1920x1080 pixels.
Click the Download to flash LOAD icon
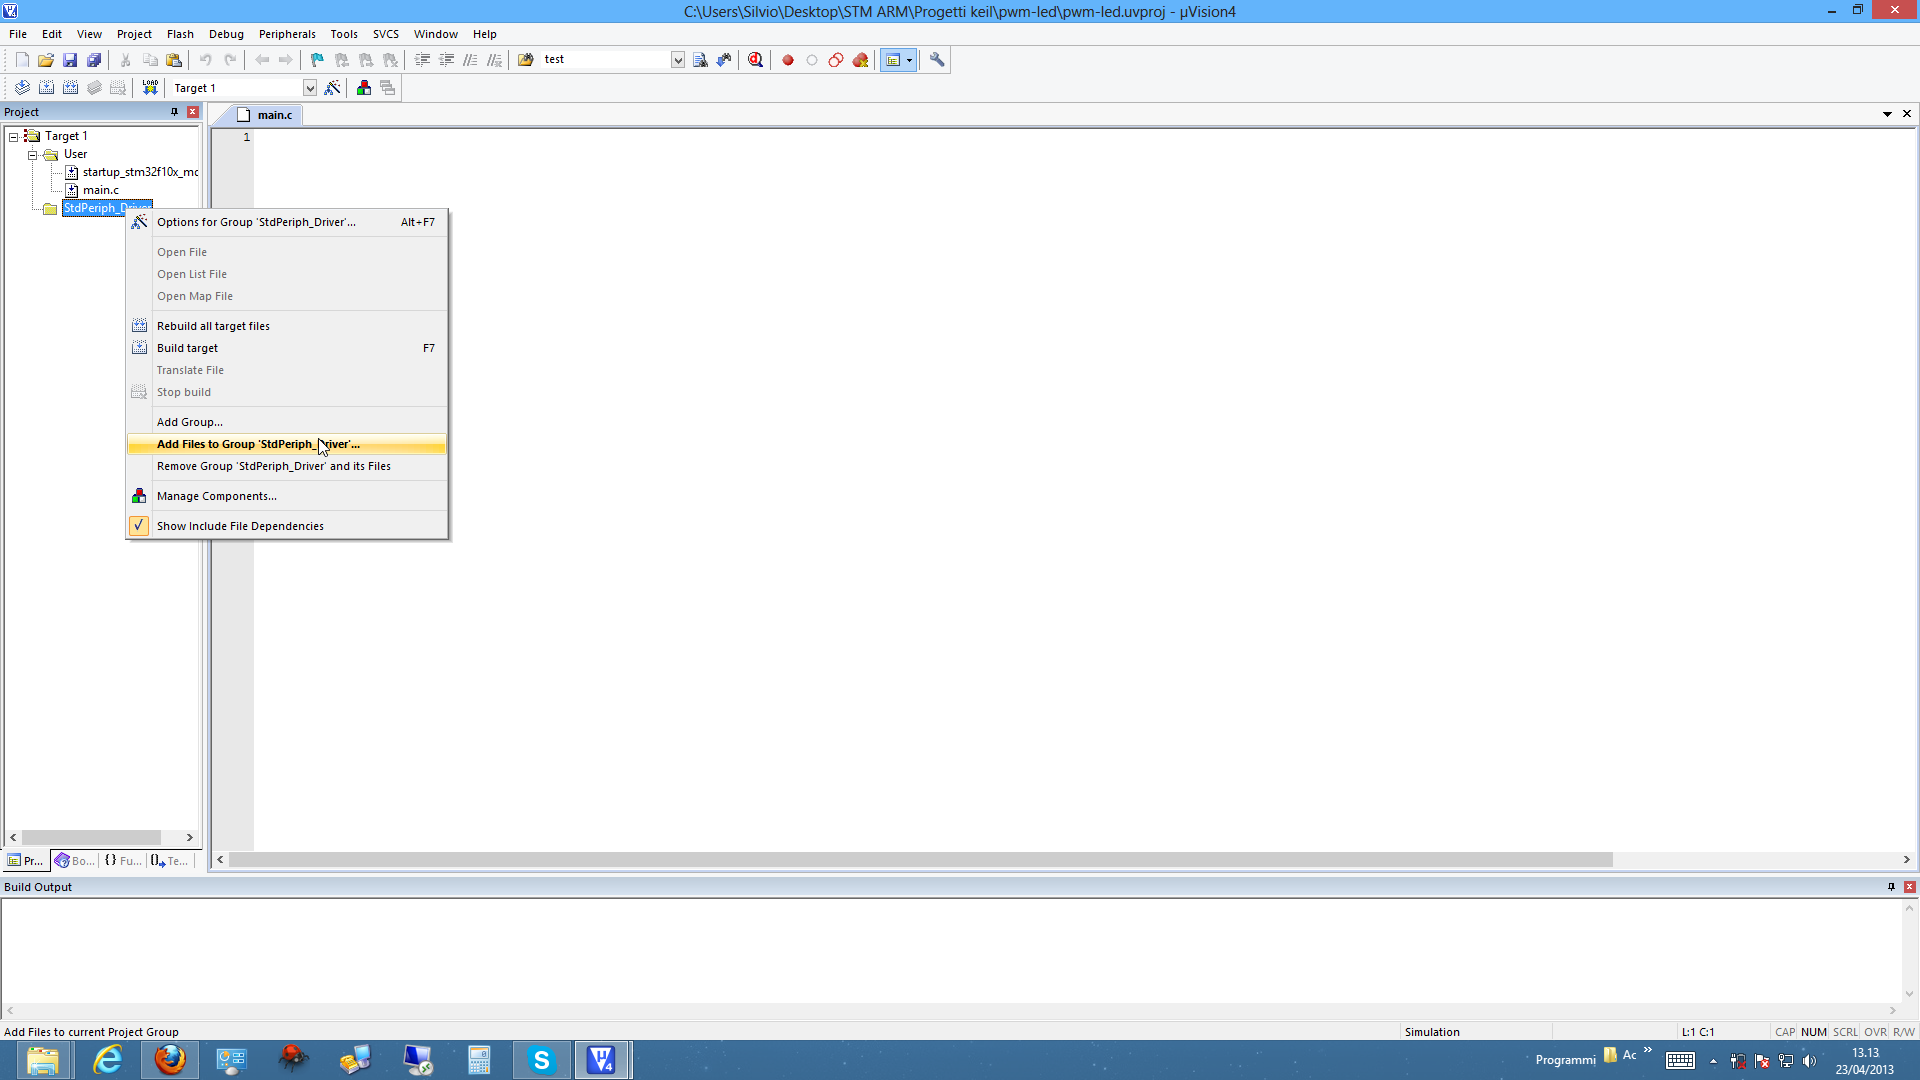click(150, 88)
